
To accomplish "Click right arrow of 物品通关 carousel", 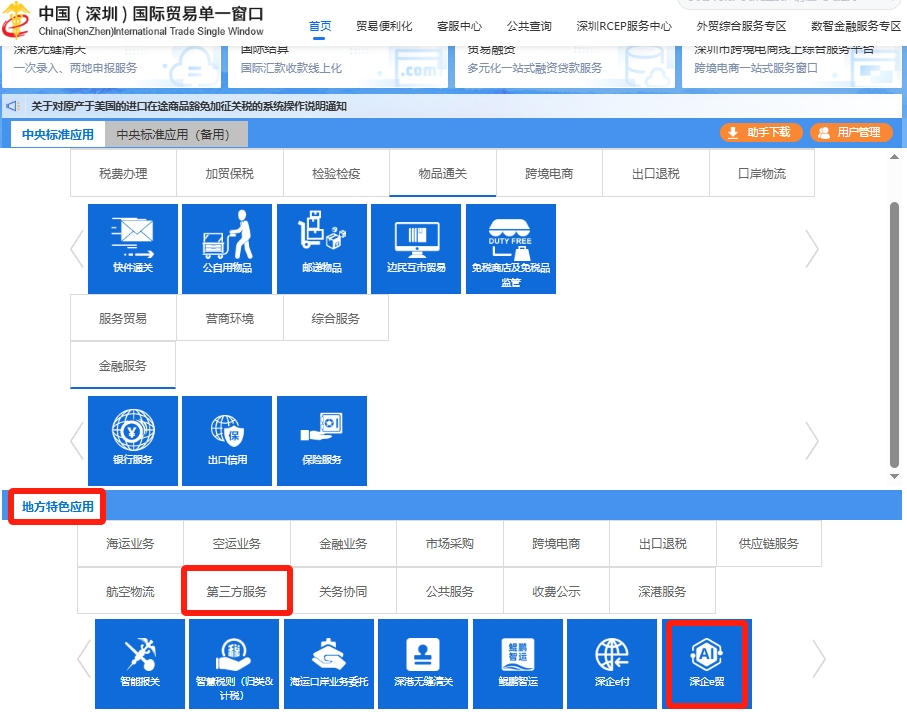I will [x=812, y=249].
